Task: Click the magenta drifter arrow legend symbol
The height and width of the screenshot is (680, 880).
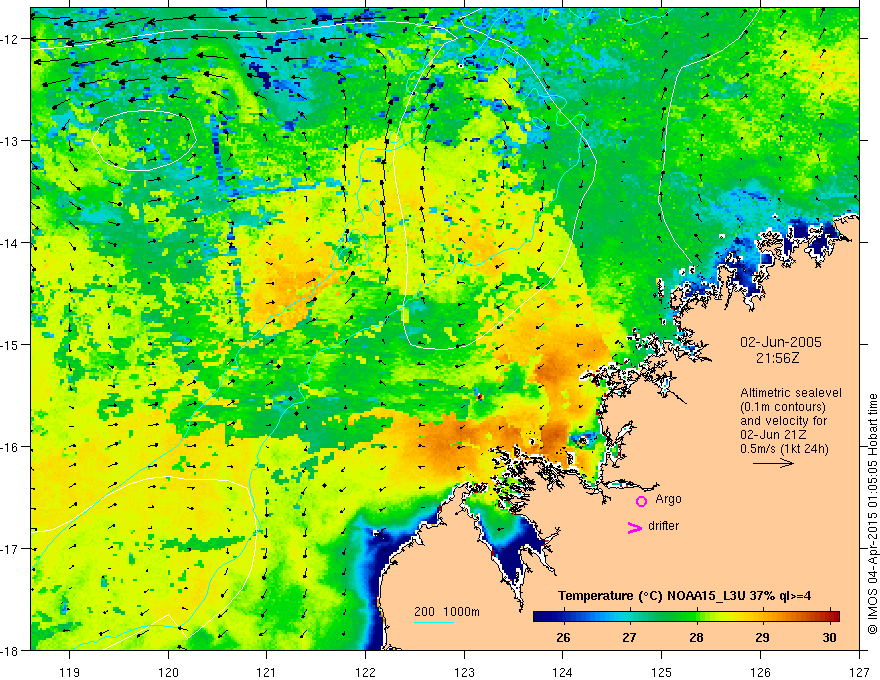Action: (x=635, y=527)
